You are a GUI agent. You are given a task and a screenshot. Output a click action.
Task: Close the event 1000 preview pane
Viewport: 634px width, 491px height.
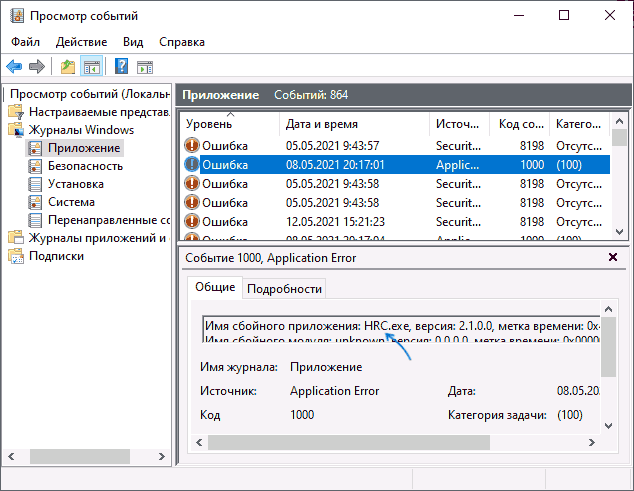click(613, 258)
